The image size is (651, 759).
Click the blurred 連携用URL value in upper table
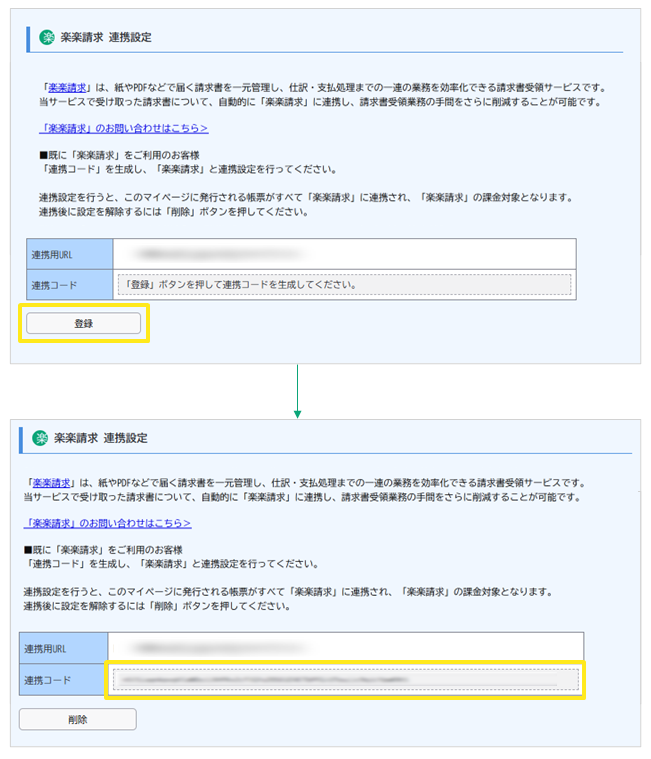click(x=220, y=254)
